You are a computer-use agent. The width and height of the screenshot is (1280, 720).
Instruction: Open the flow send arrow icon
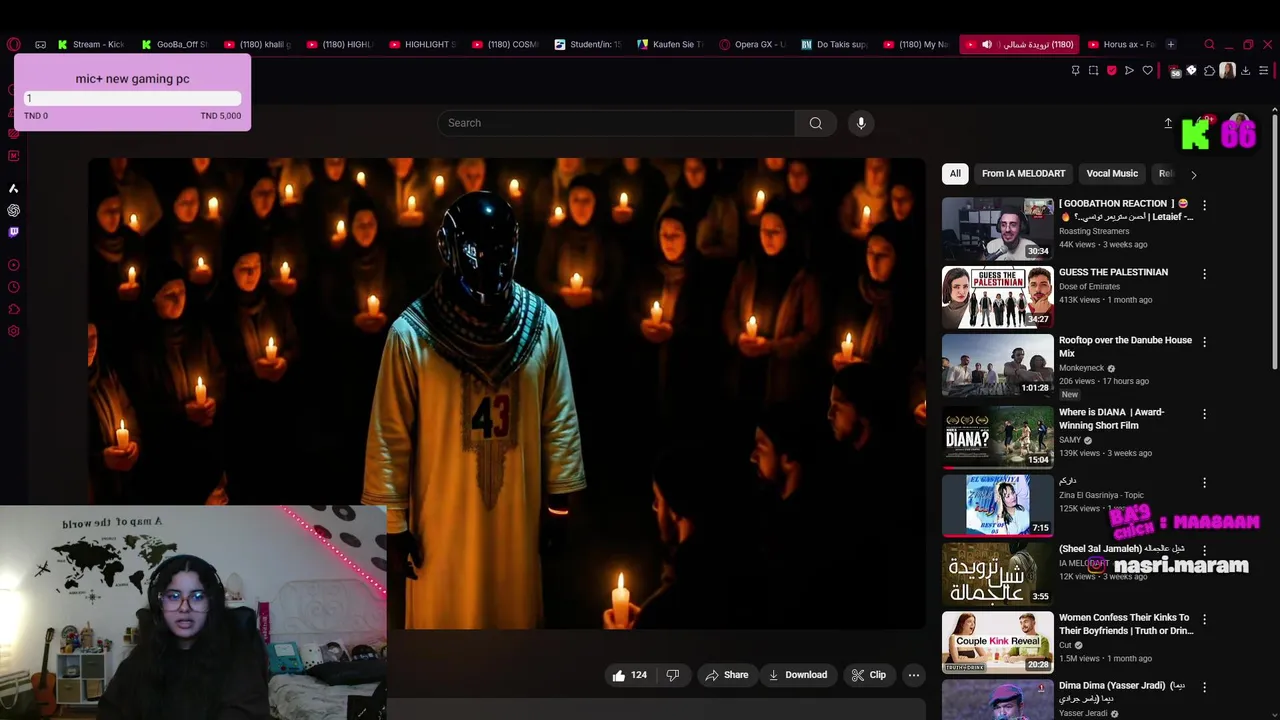(1129, 70)
